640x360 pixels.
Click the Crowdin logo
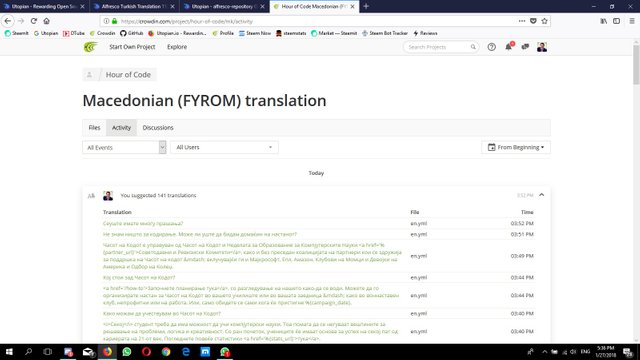pos(91,47)
